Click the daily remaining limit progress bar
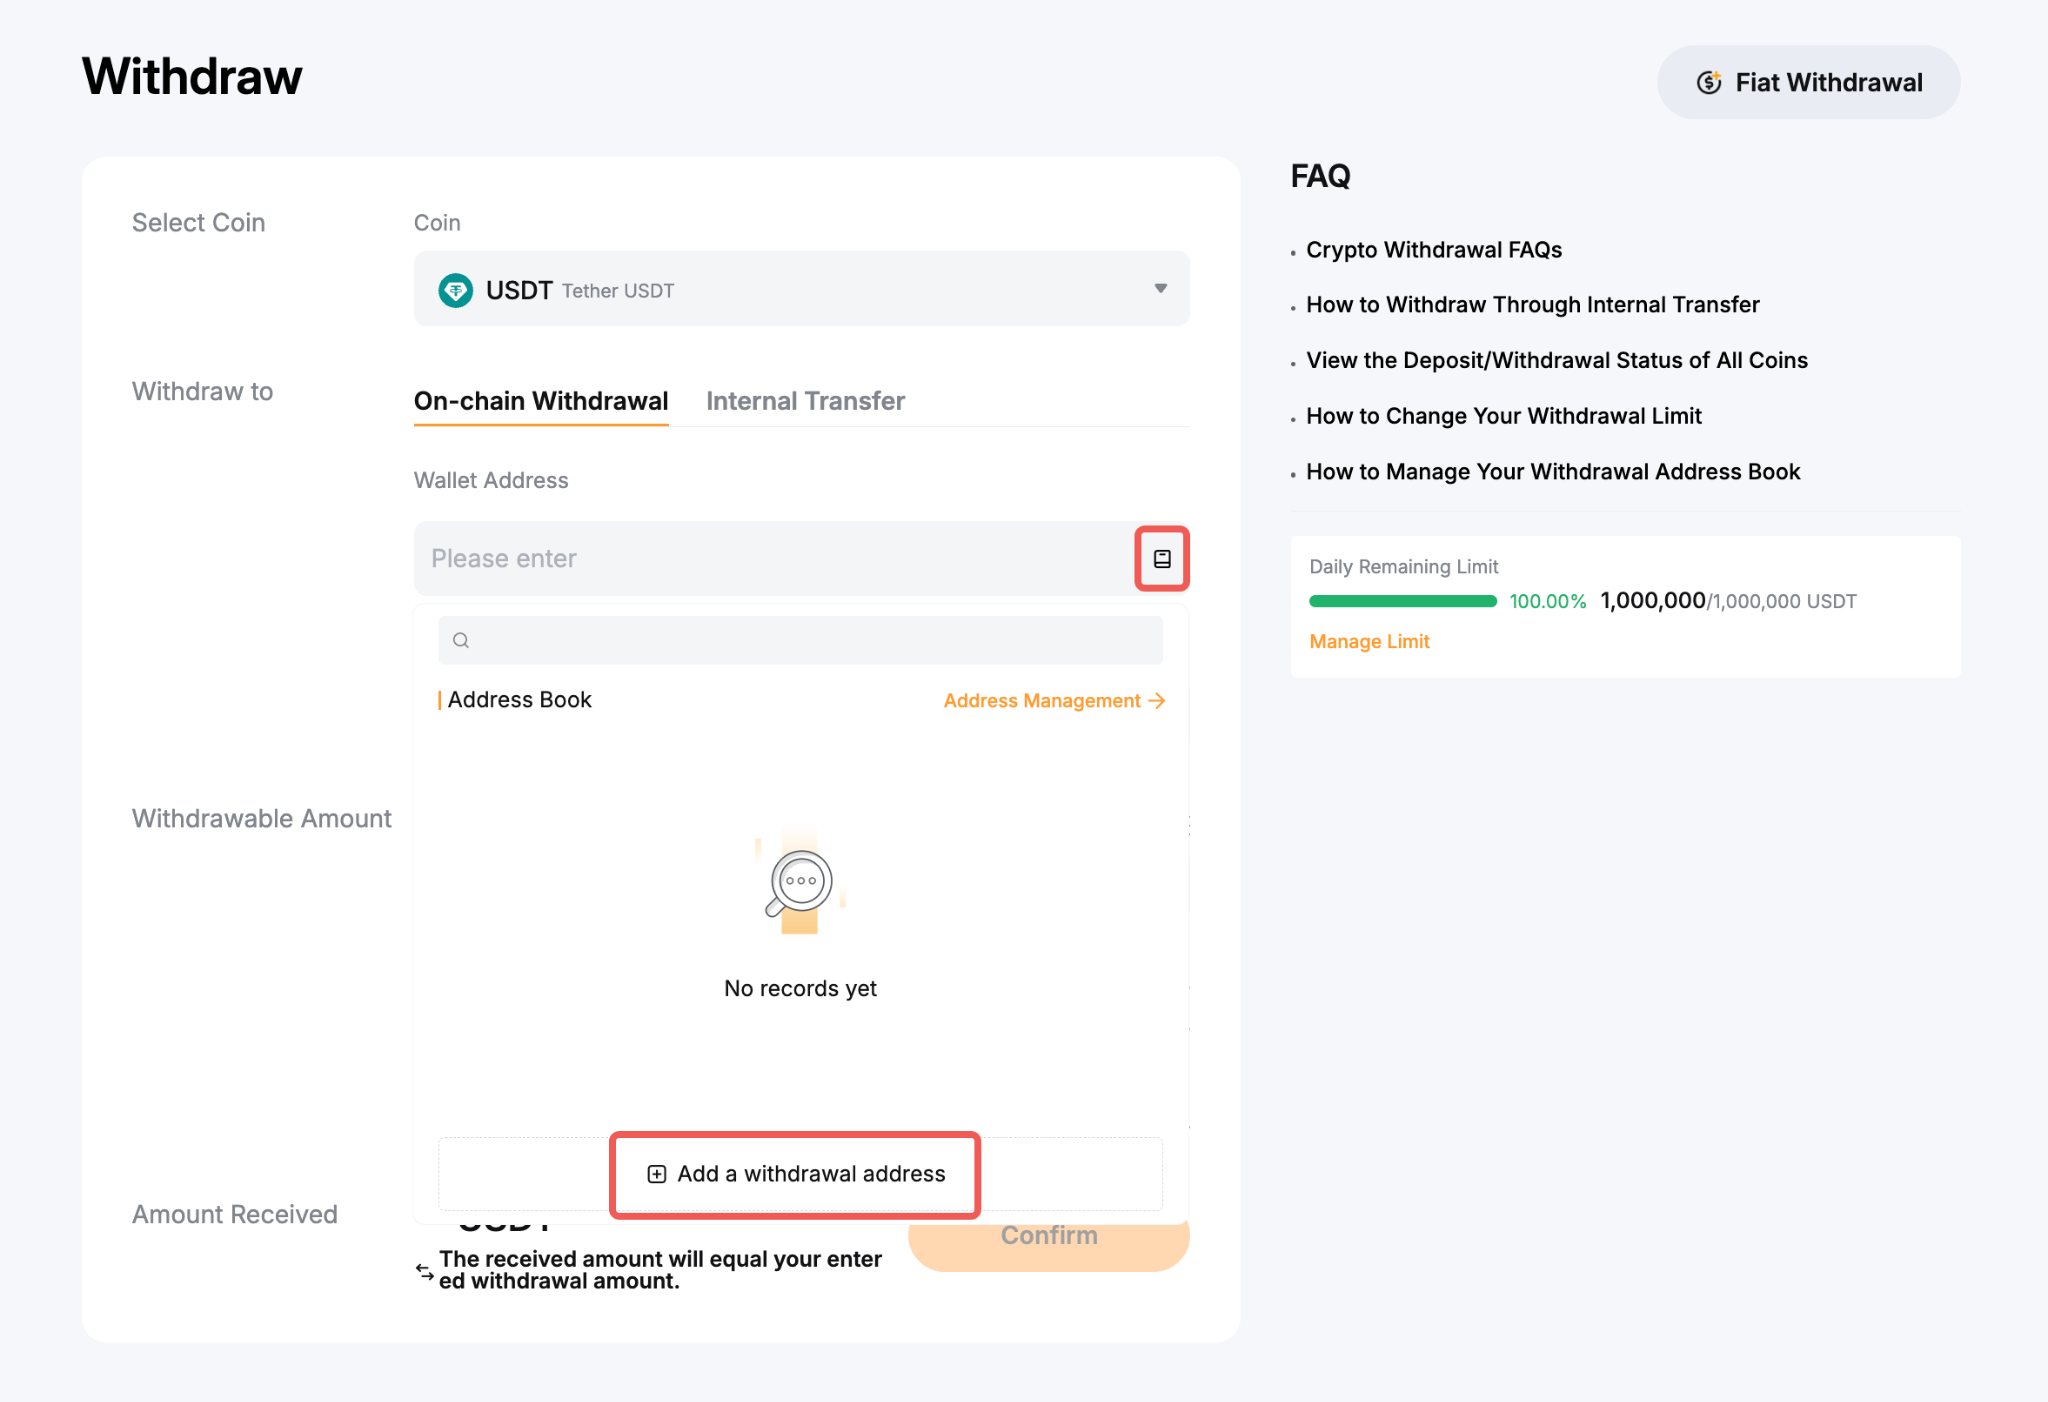2048x1402 pixels. pos(1402,601)
